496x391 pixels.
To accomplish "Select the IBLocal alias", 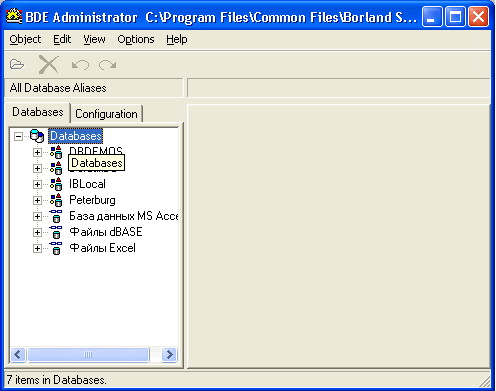I will [87, 184].
